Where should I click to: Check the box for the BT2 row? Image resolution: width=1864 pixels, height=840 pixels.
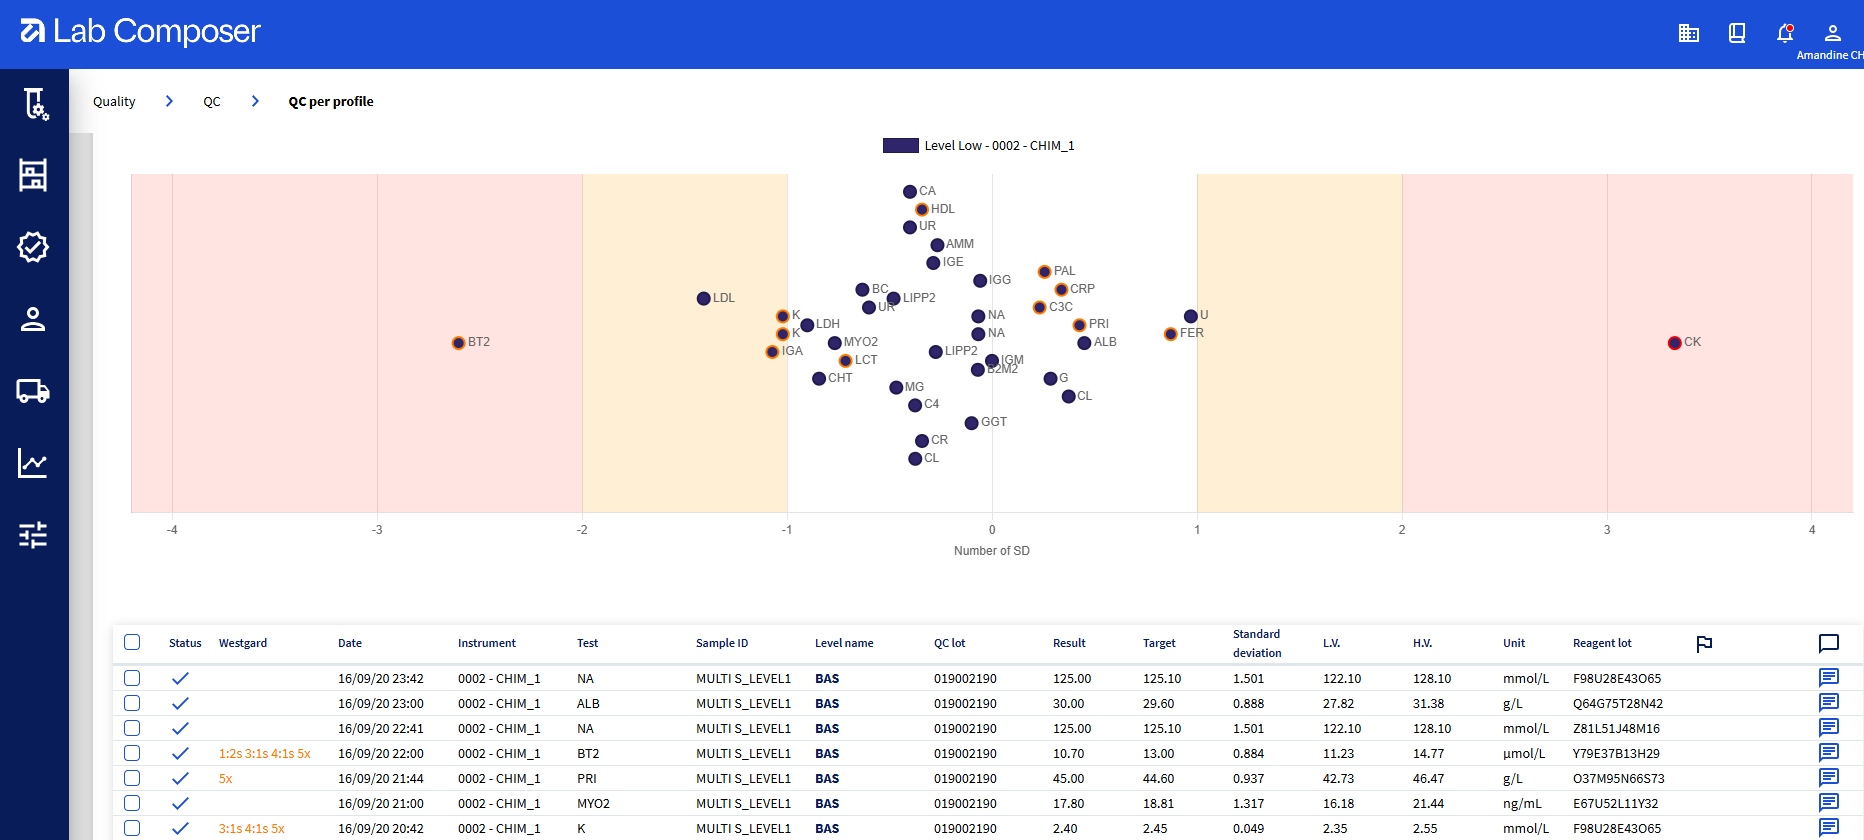(x=132, y=753)
